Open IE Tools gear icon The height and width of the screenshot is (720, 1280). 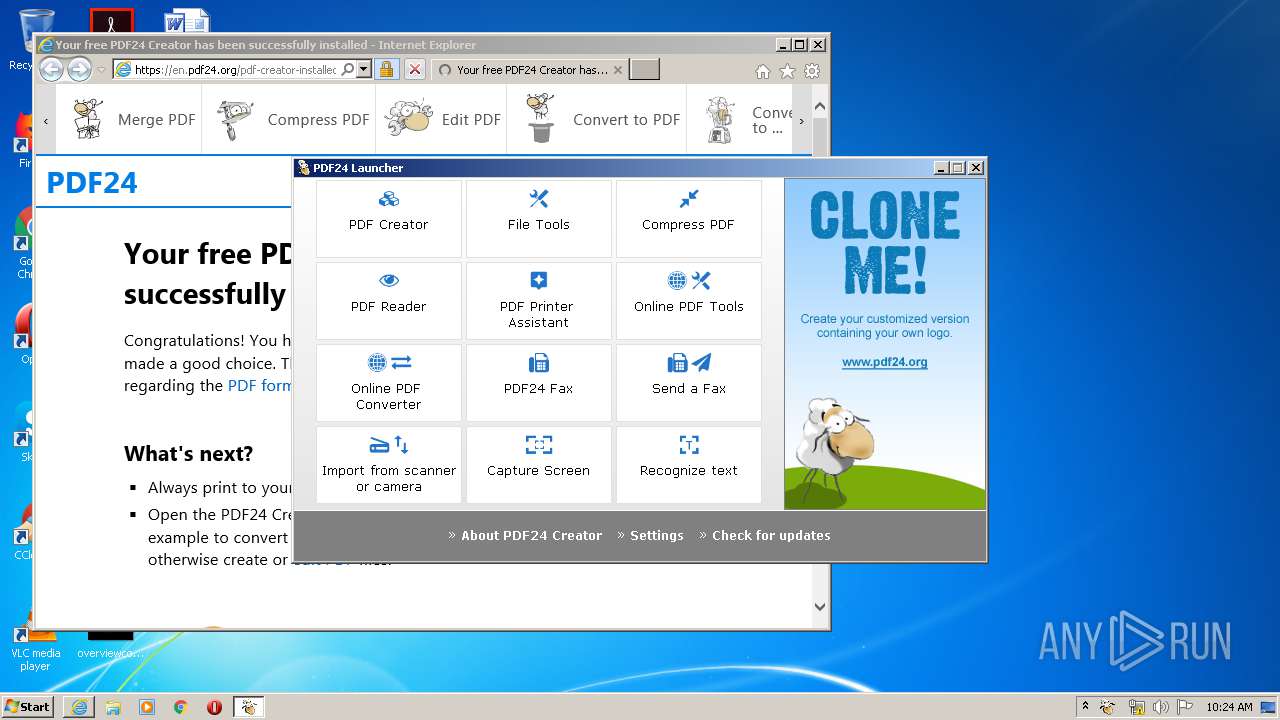[812, 71]
